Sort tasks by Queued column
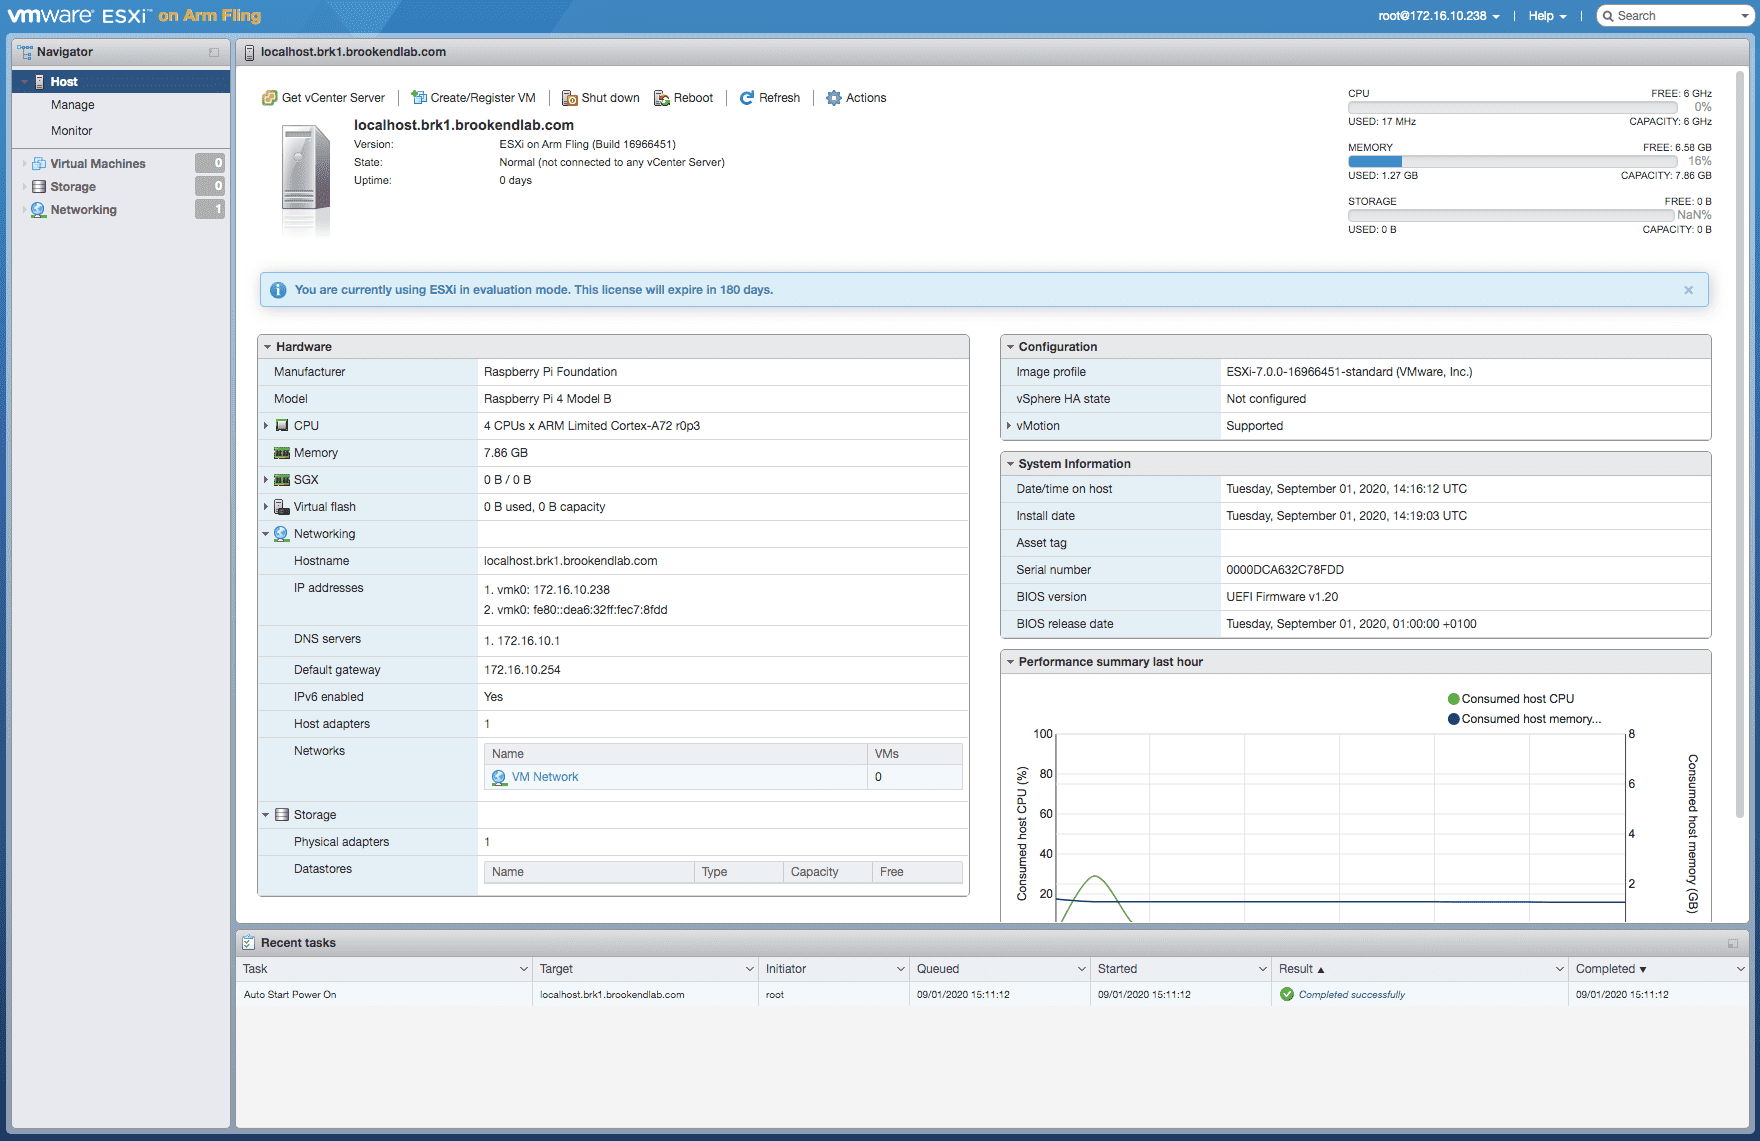 [938, 969]
